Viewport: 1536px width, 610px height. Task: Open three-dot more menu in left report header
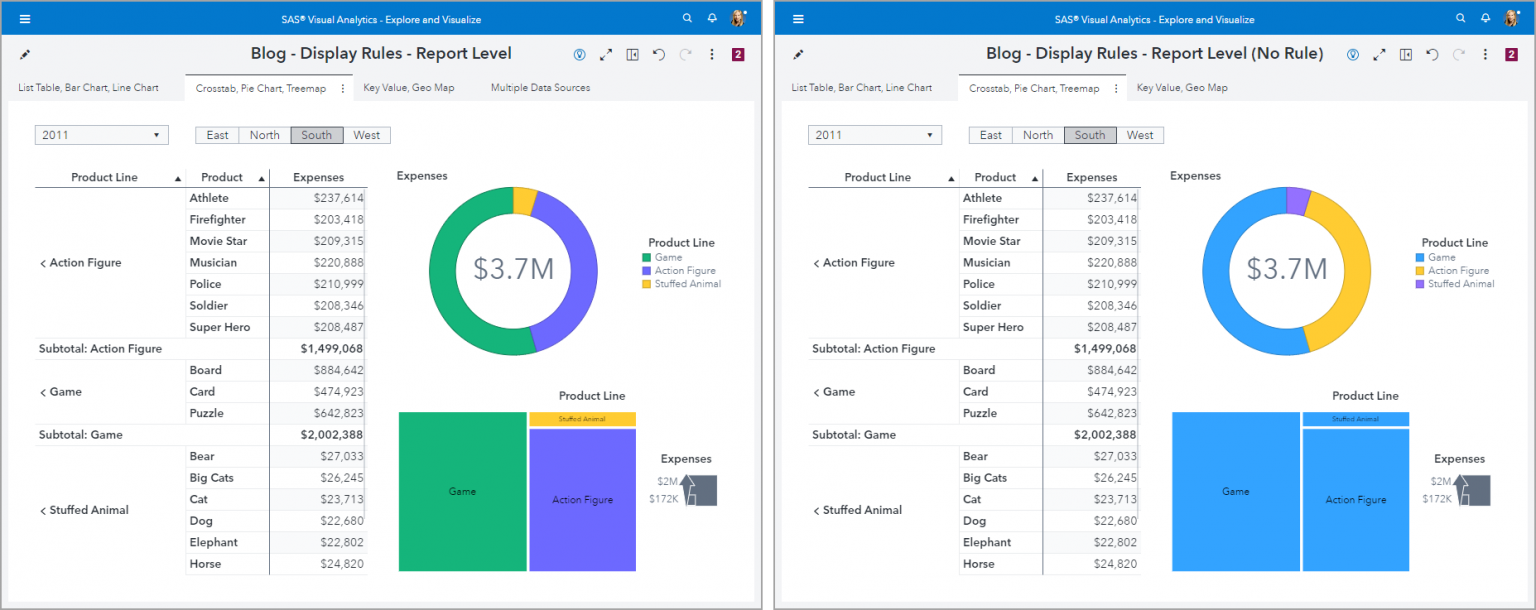click(712, 54)
